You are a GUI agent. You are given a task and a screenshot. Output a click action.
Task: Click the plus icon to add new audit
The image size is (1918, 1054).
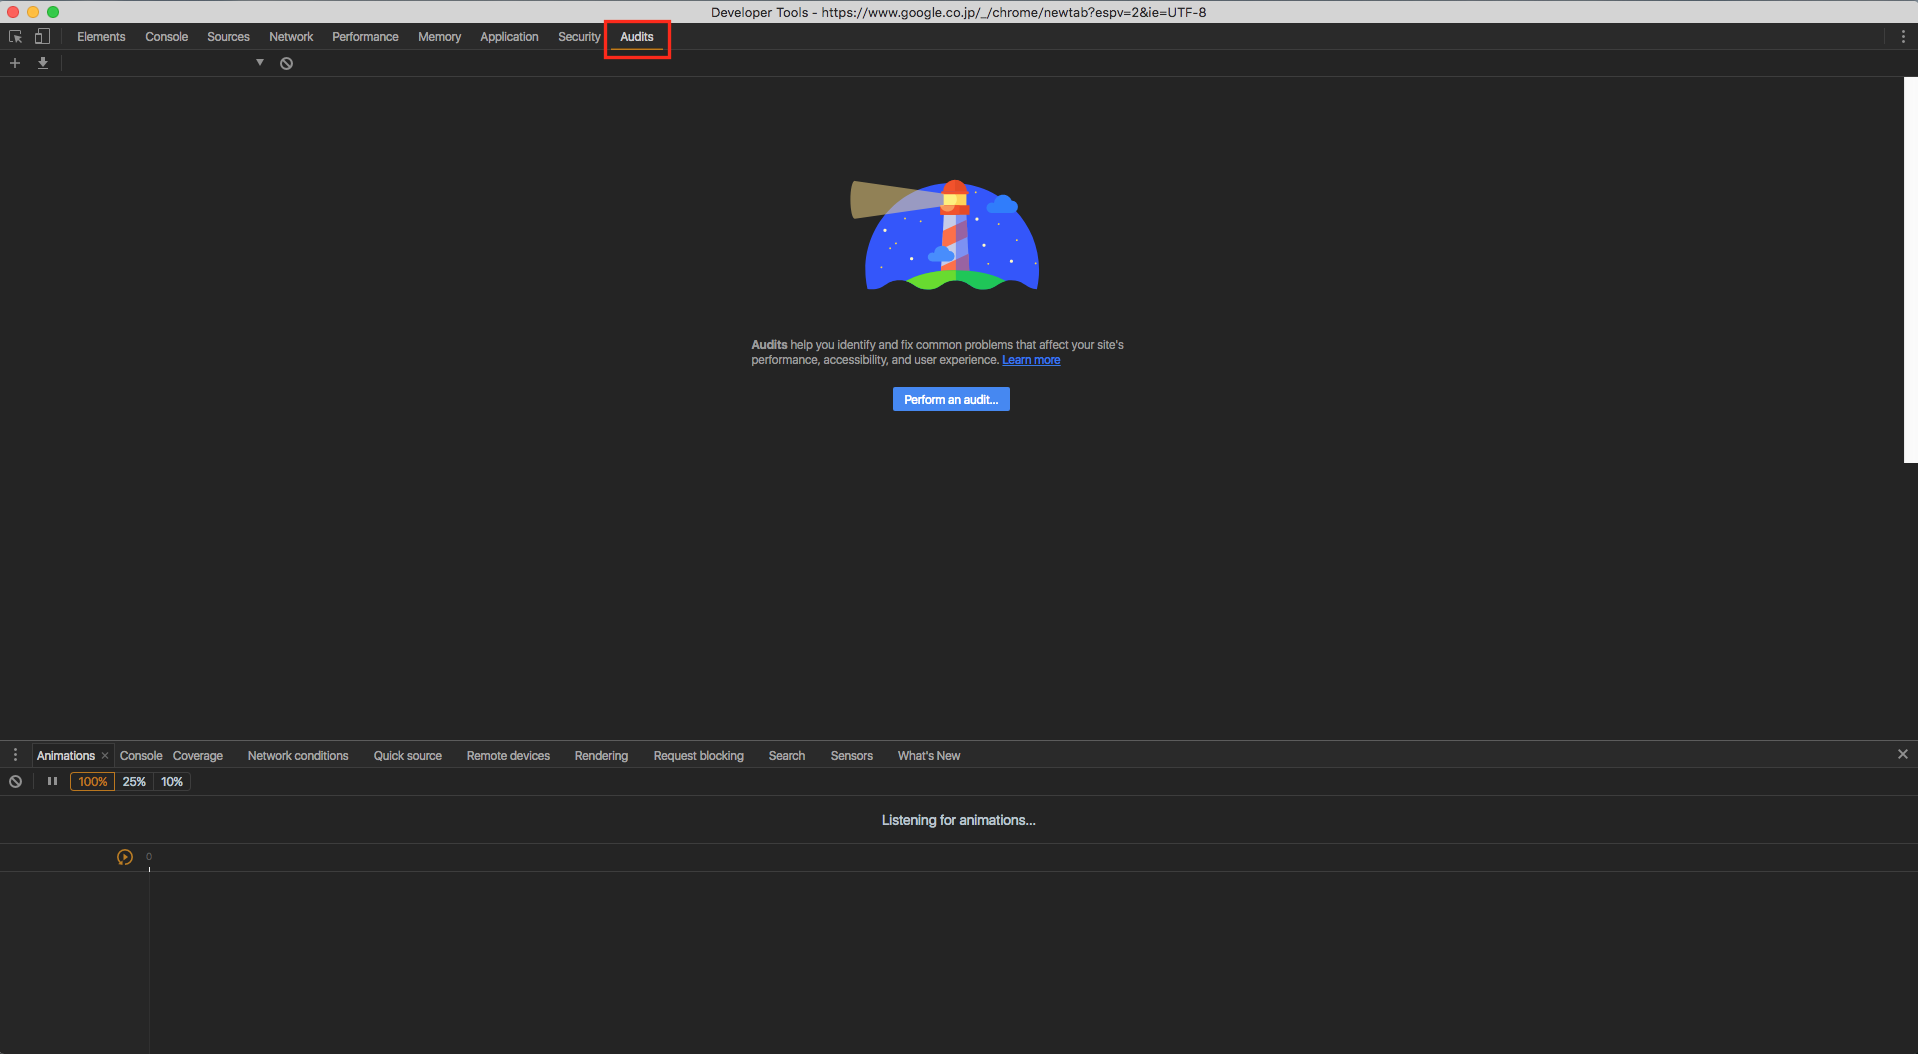(x=15, y=63)
